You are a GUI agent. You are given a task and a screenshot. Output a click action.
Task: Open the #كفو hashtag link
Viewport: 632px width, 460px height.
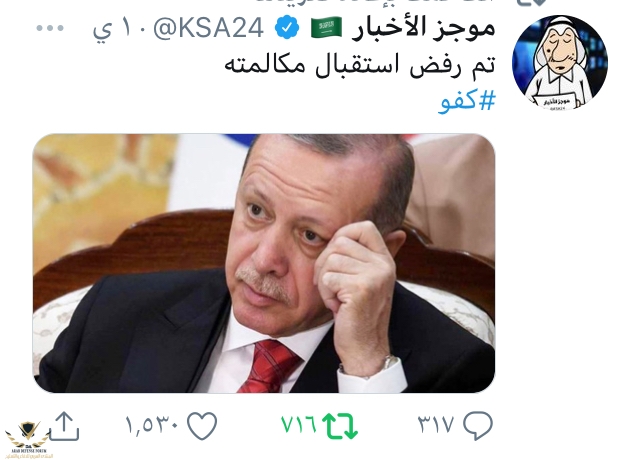click(x=467, y=100)
